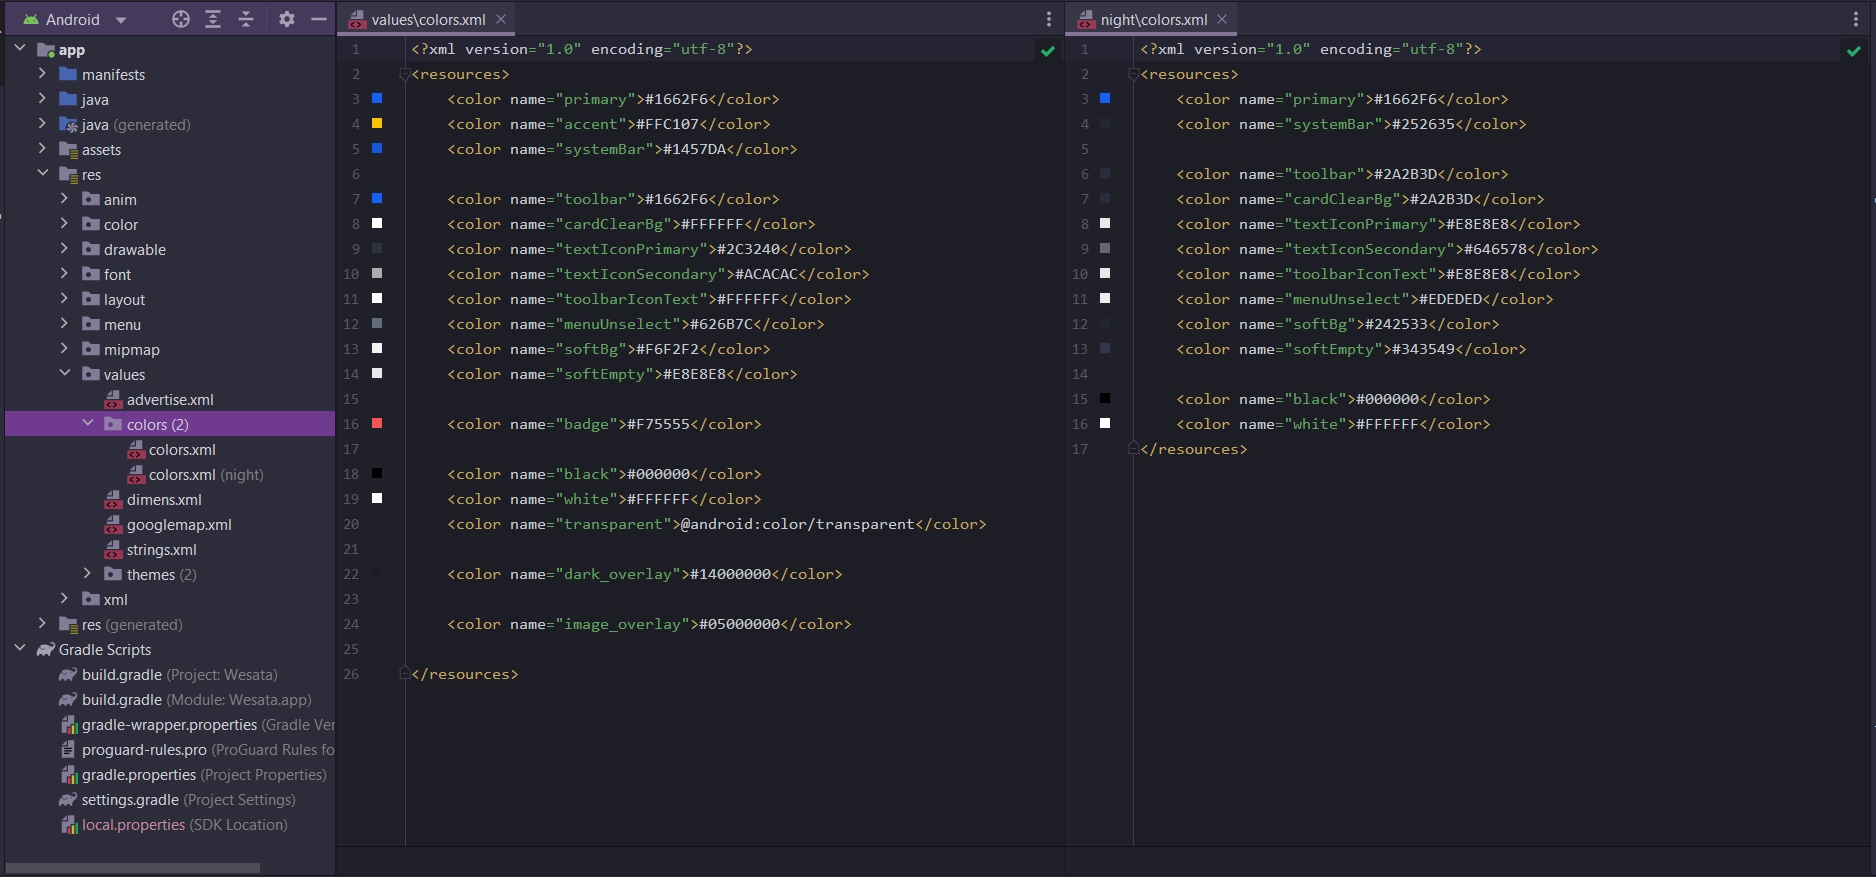Open strings.xml in the project tree

[x=161, y=550]
